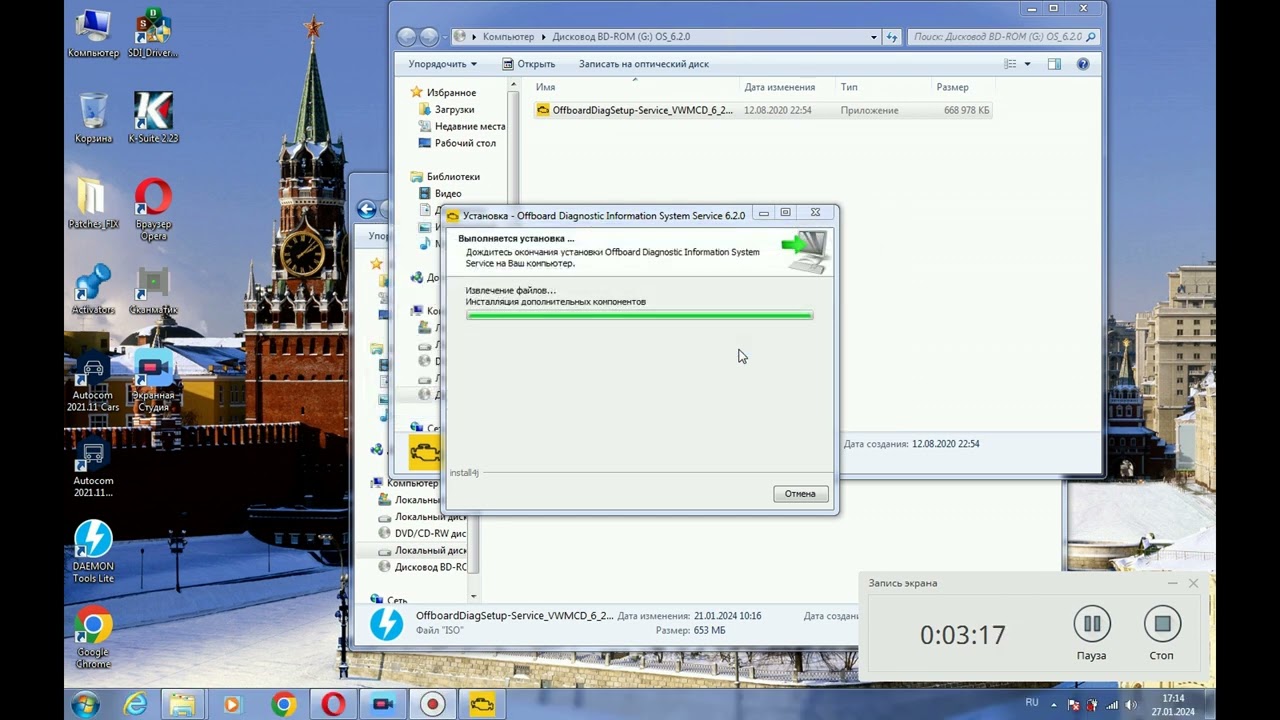Open Рабочий стол in navigation pane
This screenshot has height=720, width=1280.
456,143
